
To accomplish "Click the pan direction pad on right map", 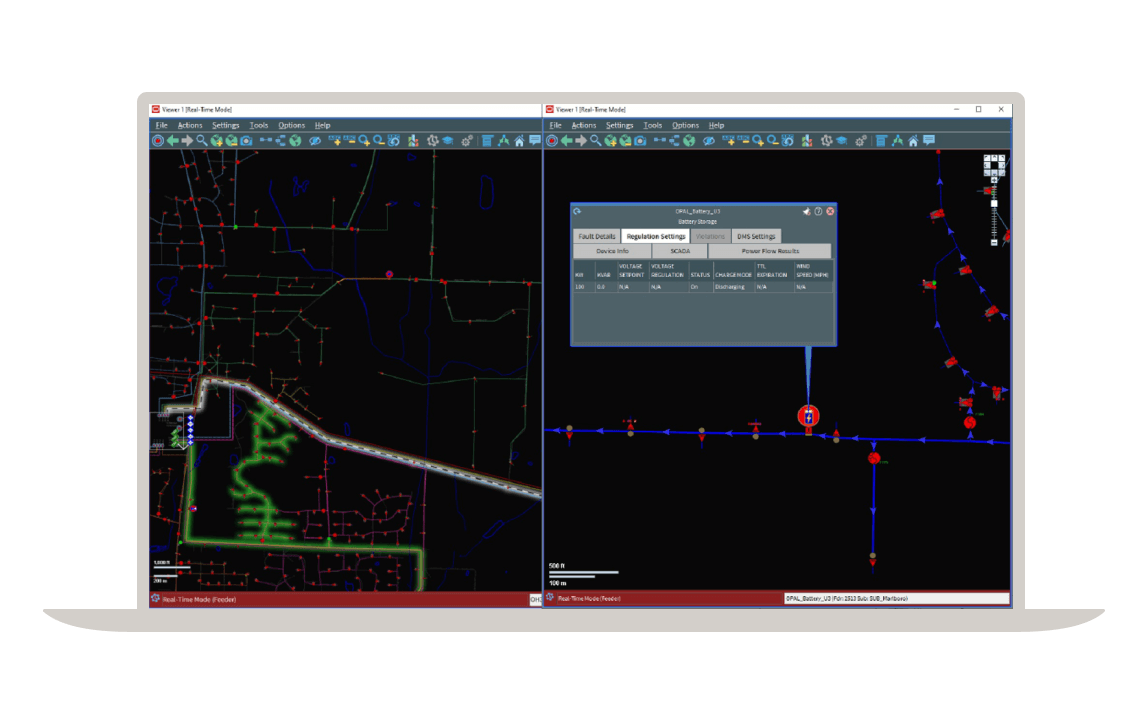I will (994, 165).
